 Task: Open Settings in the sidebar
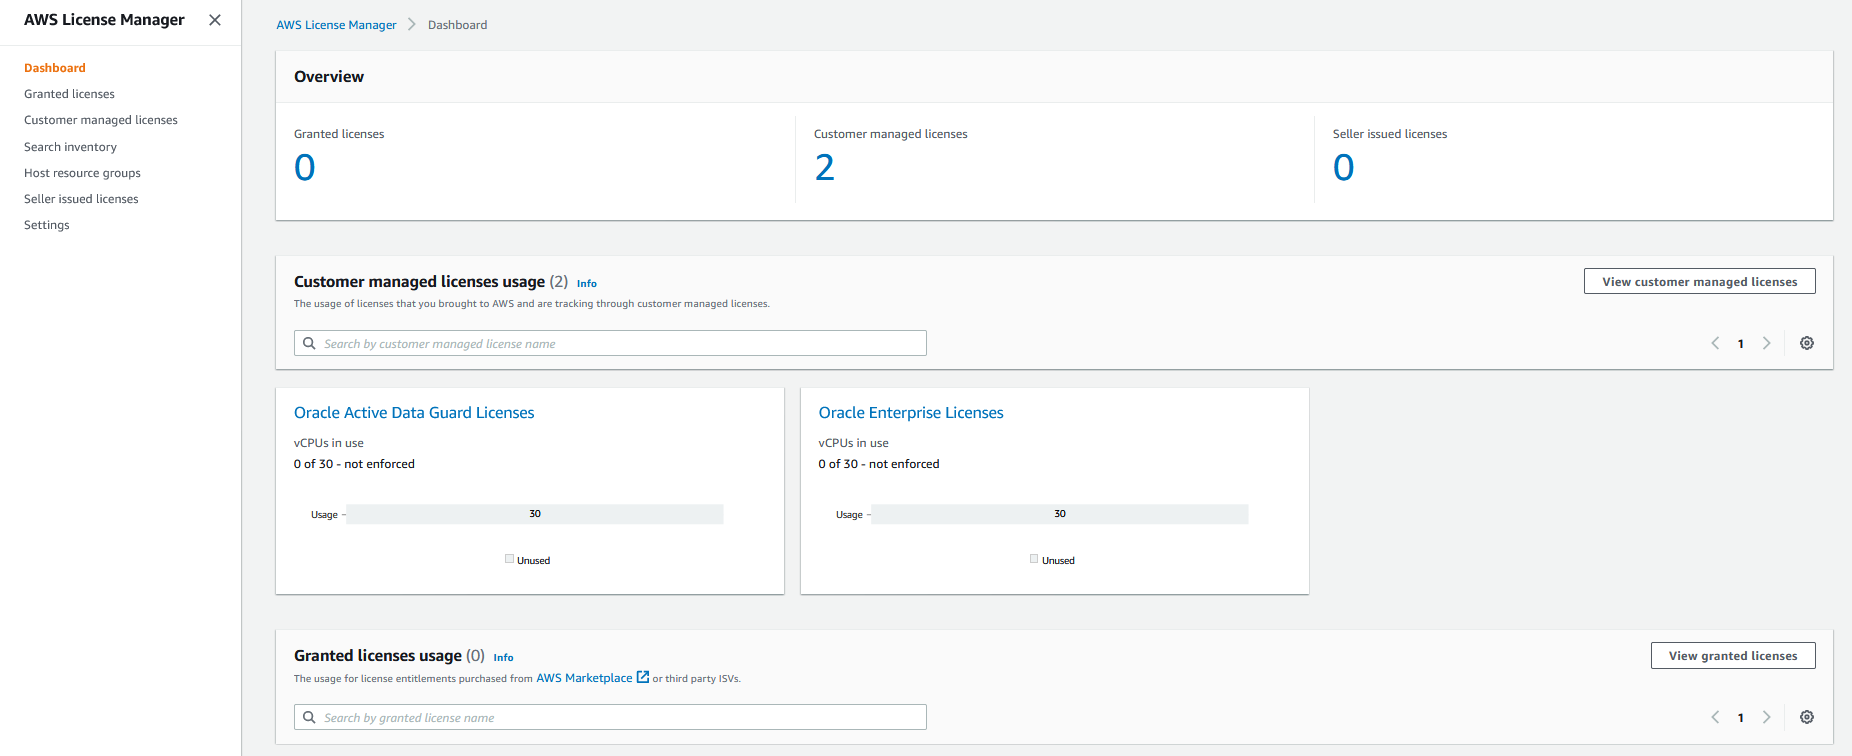[47, 225]
